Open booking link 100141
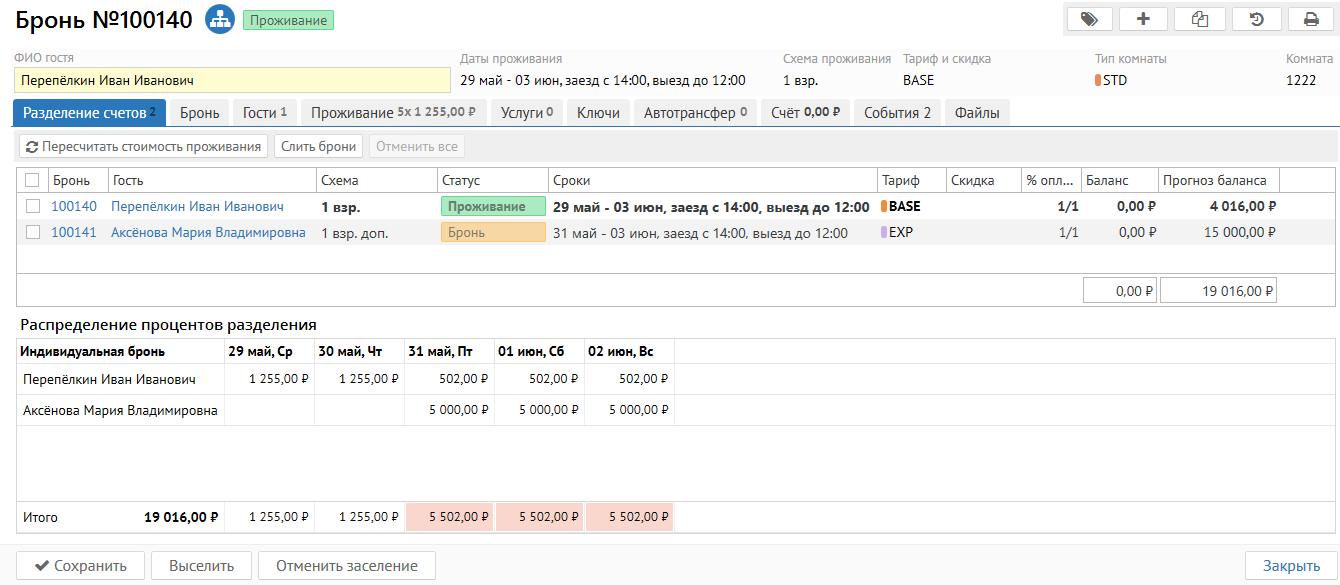The width and height of the screenshot is (1340, 585). click(x=74, y=233)
